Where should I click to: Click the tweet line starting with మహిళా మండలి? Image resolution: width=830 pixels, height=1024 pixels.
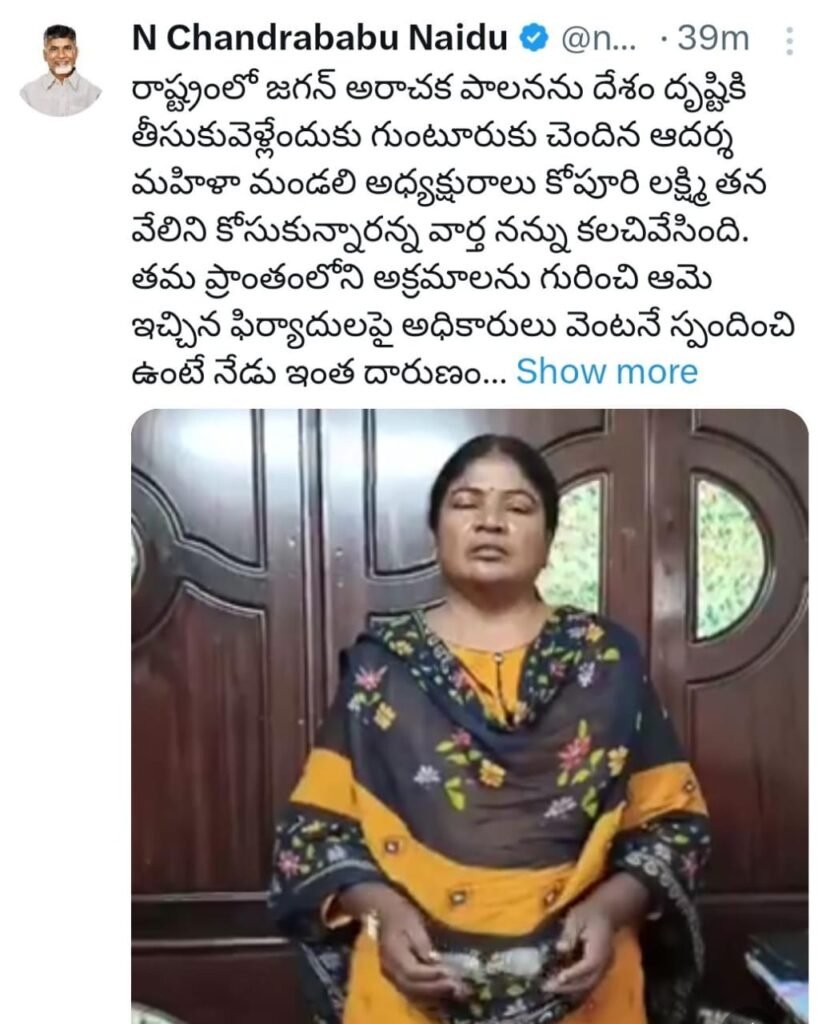(449, 186)
